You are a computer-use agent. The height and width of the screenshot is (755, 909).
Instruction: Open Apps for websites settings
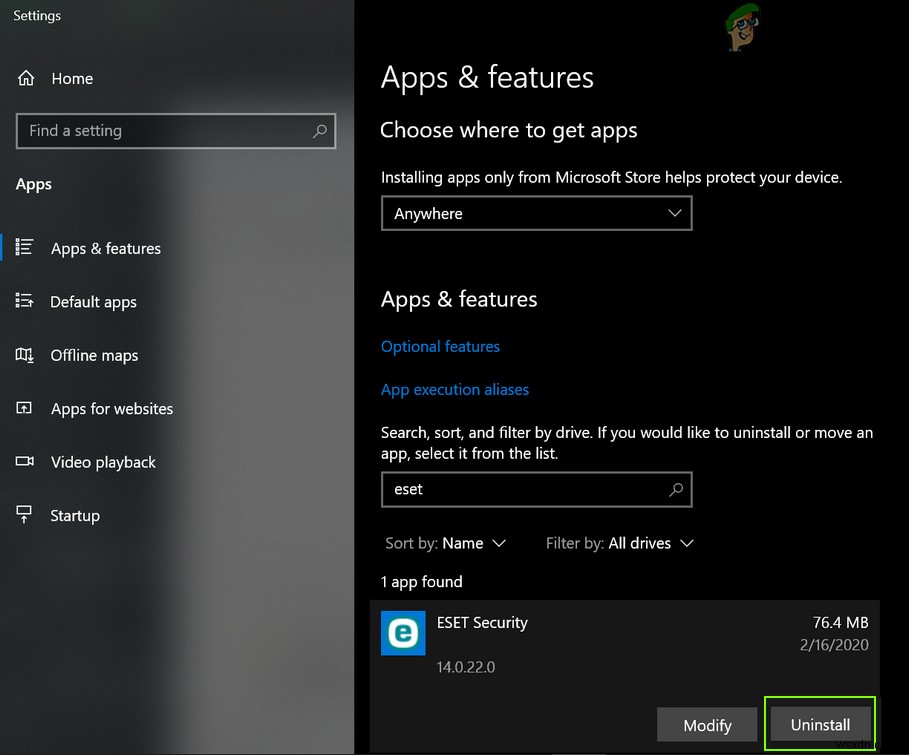click(x=22, y=408)
